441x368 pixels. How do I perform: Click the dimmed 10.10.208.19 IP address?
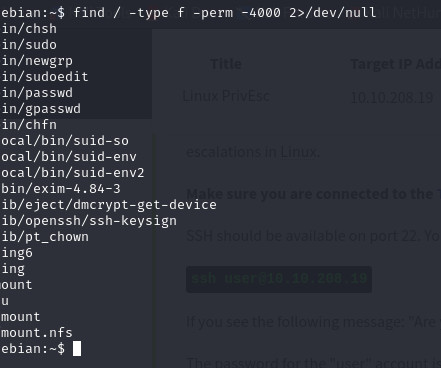point(392,98)
